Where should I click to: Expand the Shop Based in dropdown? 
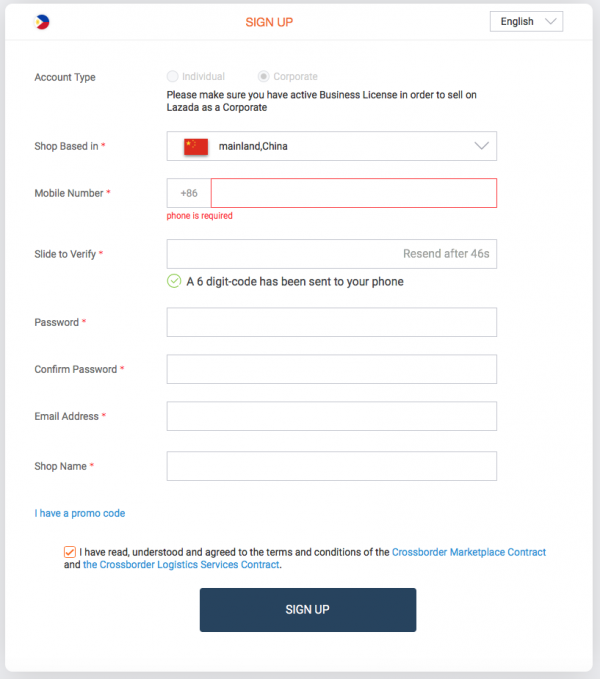coord(332,146)
